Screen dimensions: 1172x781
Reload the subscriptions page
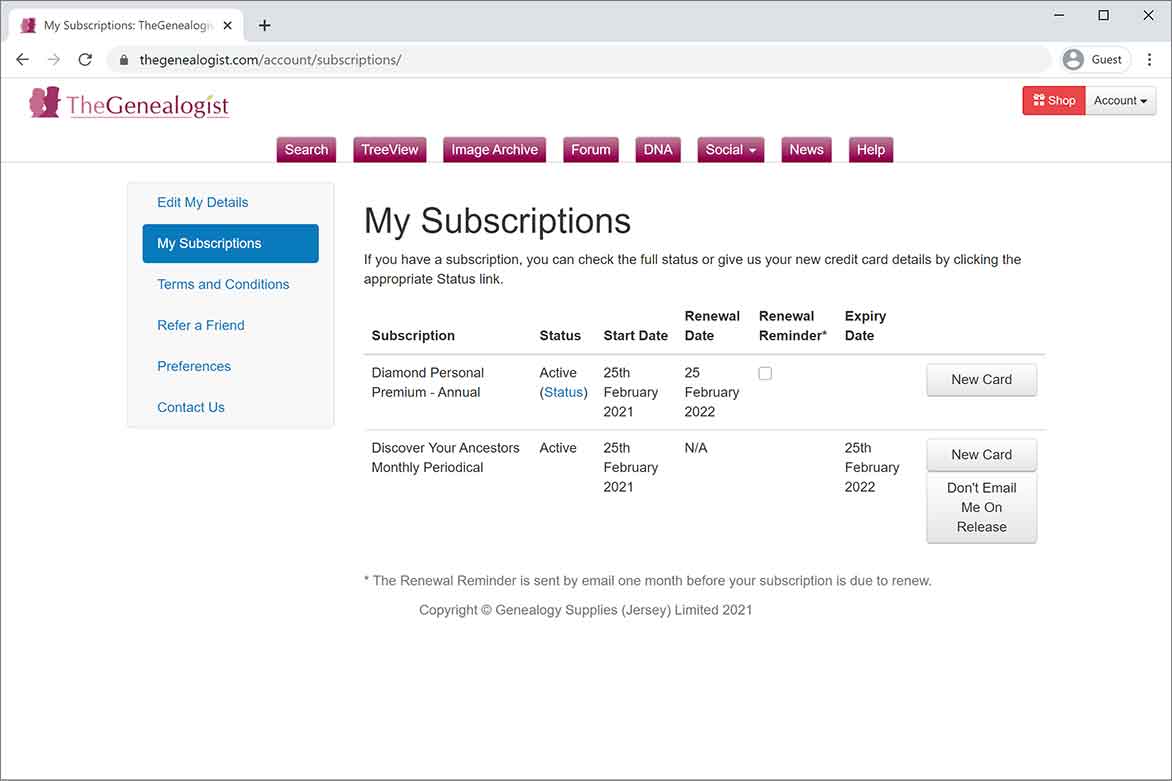85,60
